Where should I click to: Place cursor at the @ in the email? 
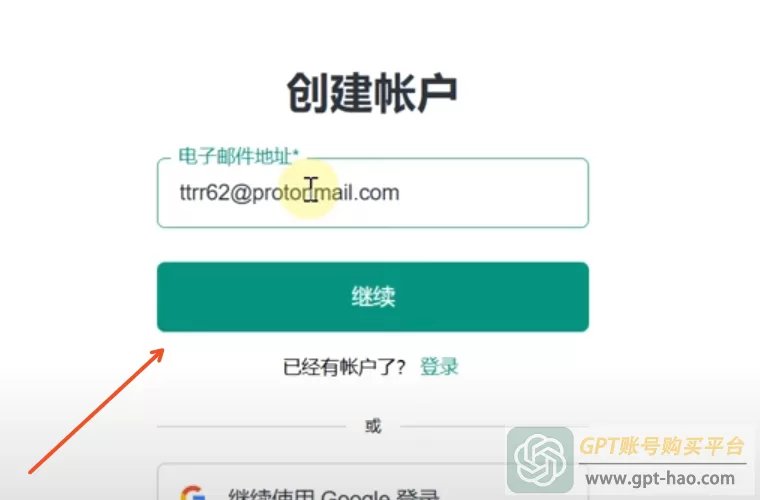pos(240,193)
